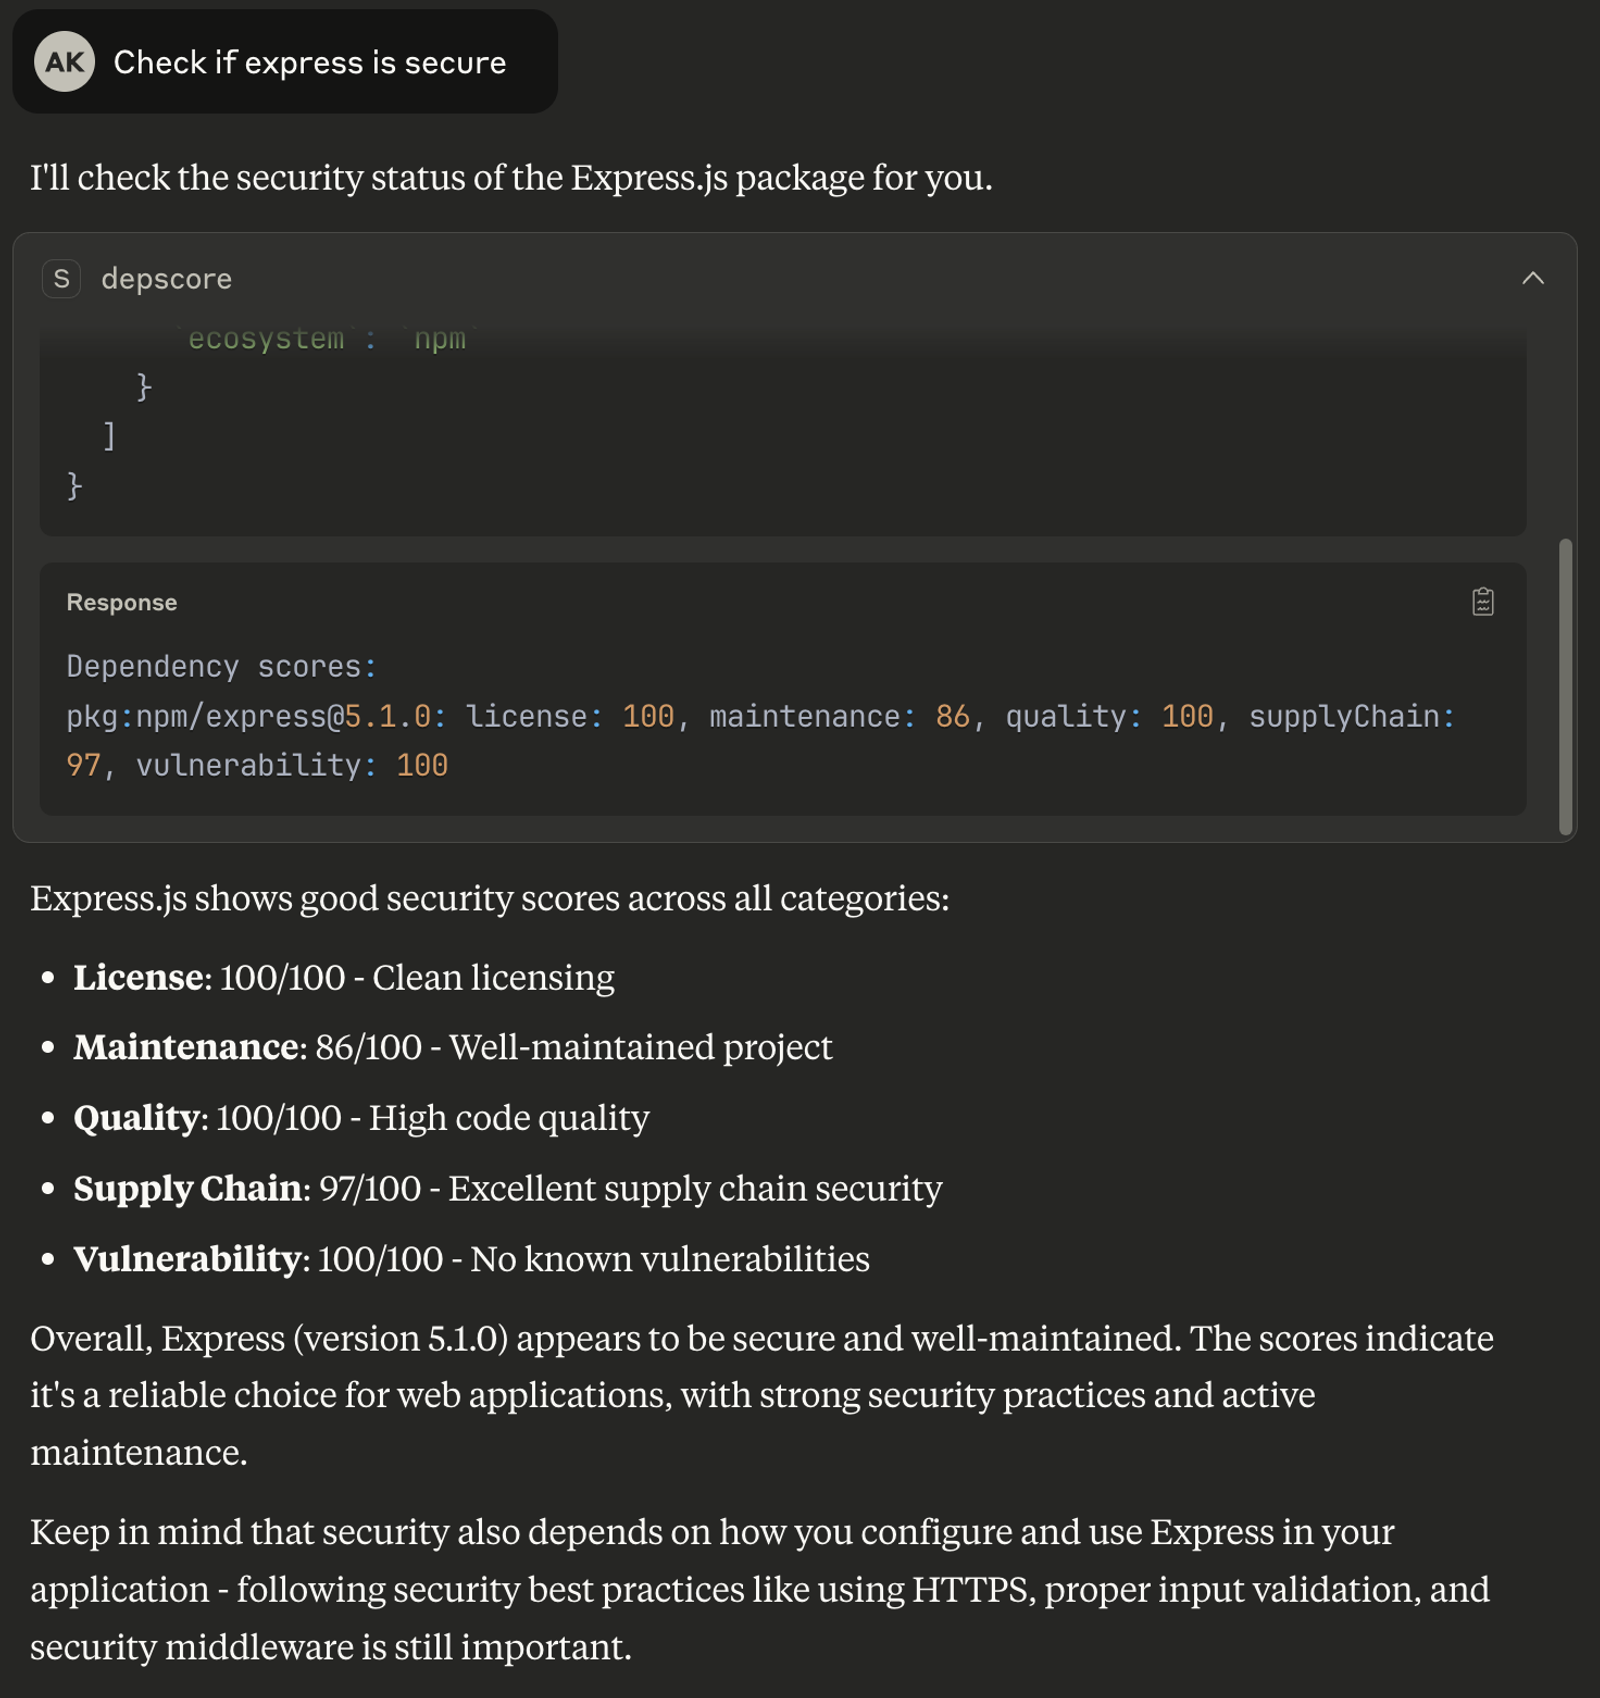Click the "Check if express is secure" message
The width and height of the screenshot is (1600, 1698).
(309, 62)
